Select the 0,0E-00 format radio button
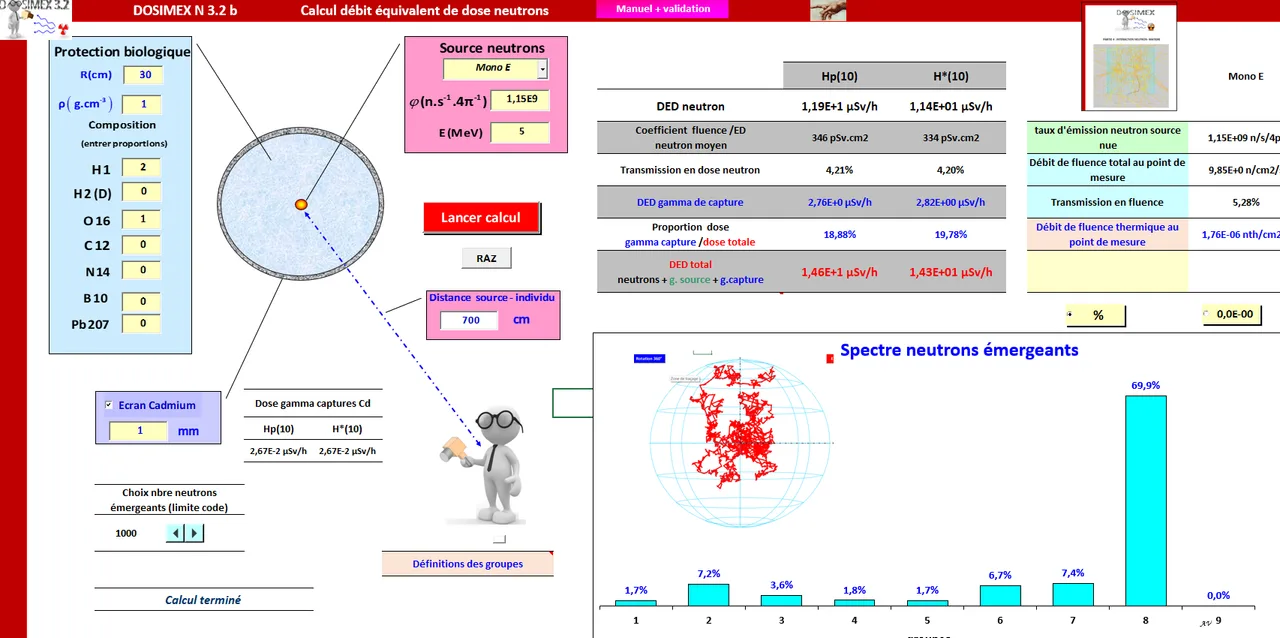Screen dimensions: 1280x638 pos(1207,314)
